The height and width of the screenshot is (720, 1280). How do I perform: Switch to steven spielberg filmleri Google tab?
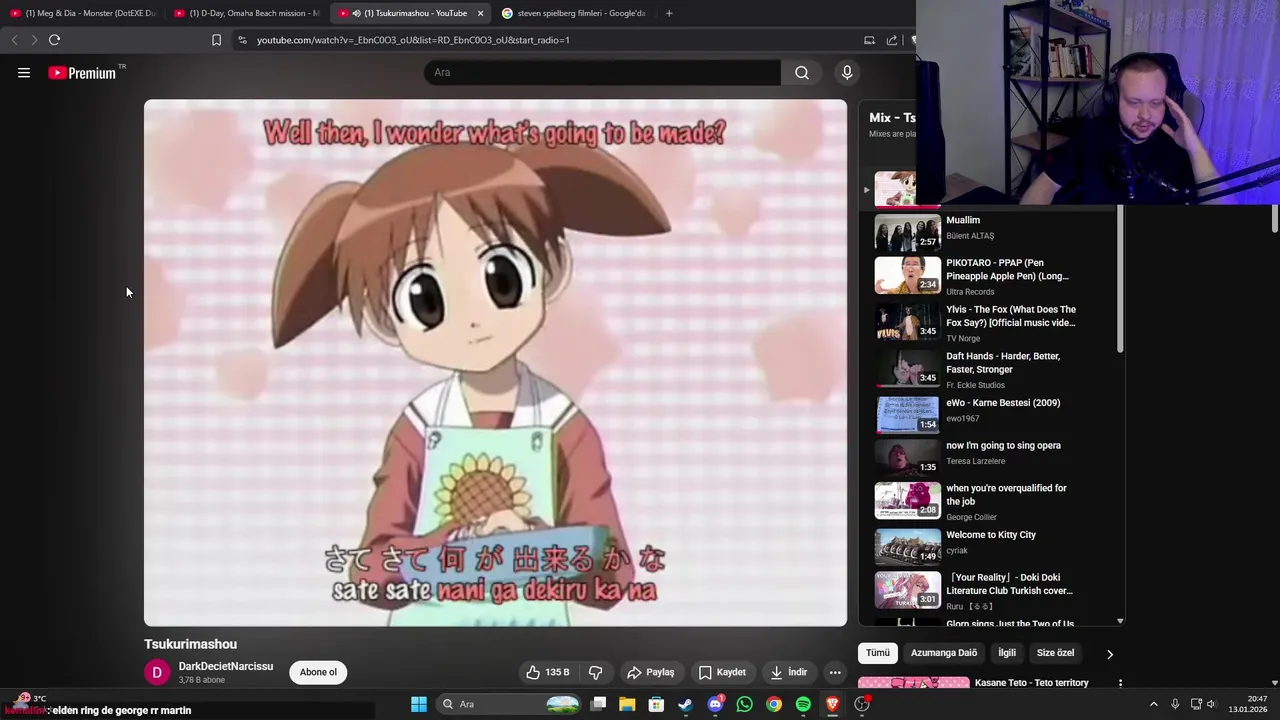click(573, 13)
